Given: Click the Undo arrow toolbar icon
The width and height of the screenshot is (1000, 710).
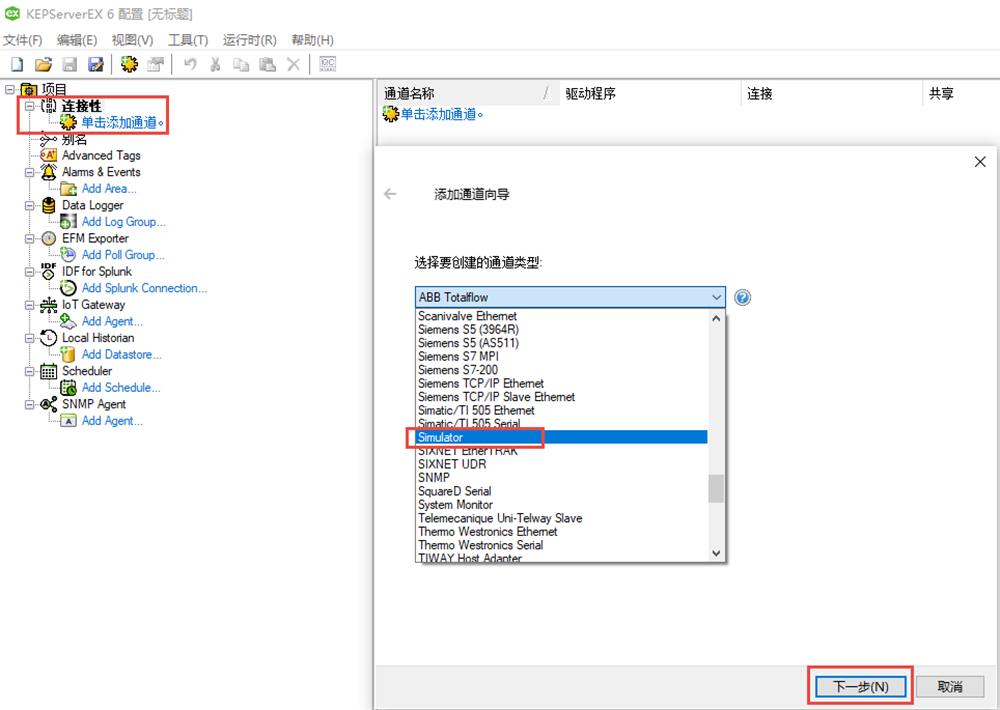Looking at the screenshot, I should tap(189, 64).
